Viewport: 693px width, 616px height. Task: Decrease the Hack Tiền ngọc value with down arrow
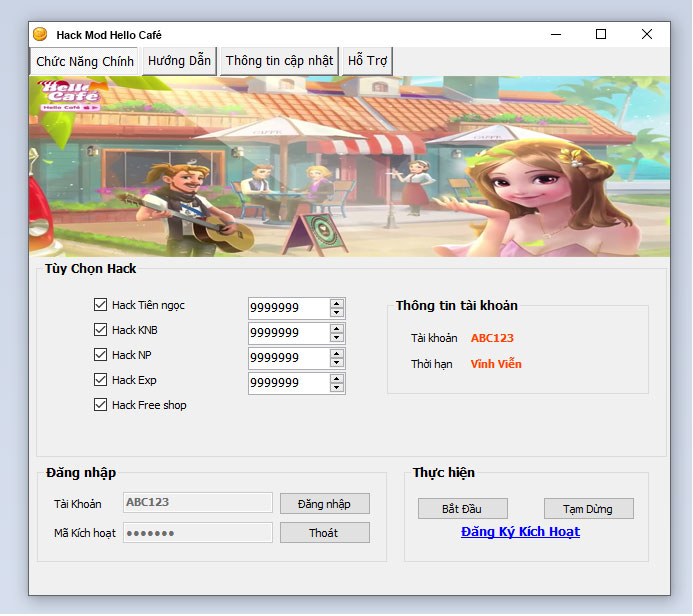pos(337,312)
